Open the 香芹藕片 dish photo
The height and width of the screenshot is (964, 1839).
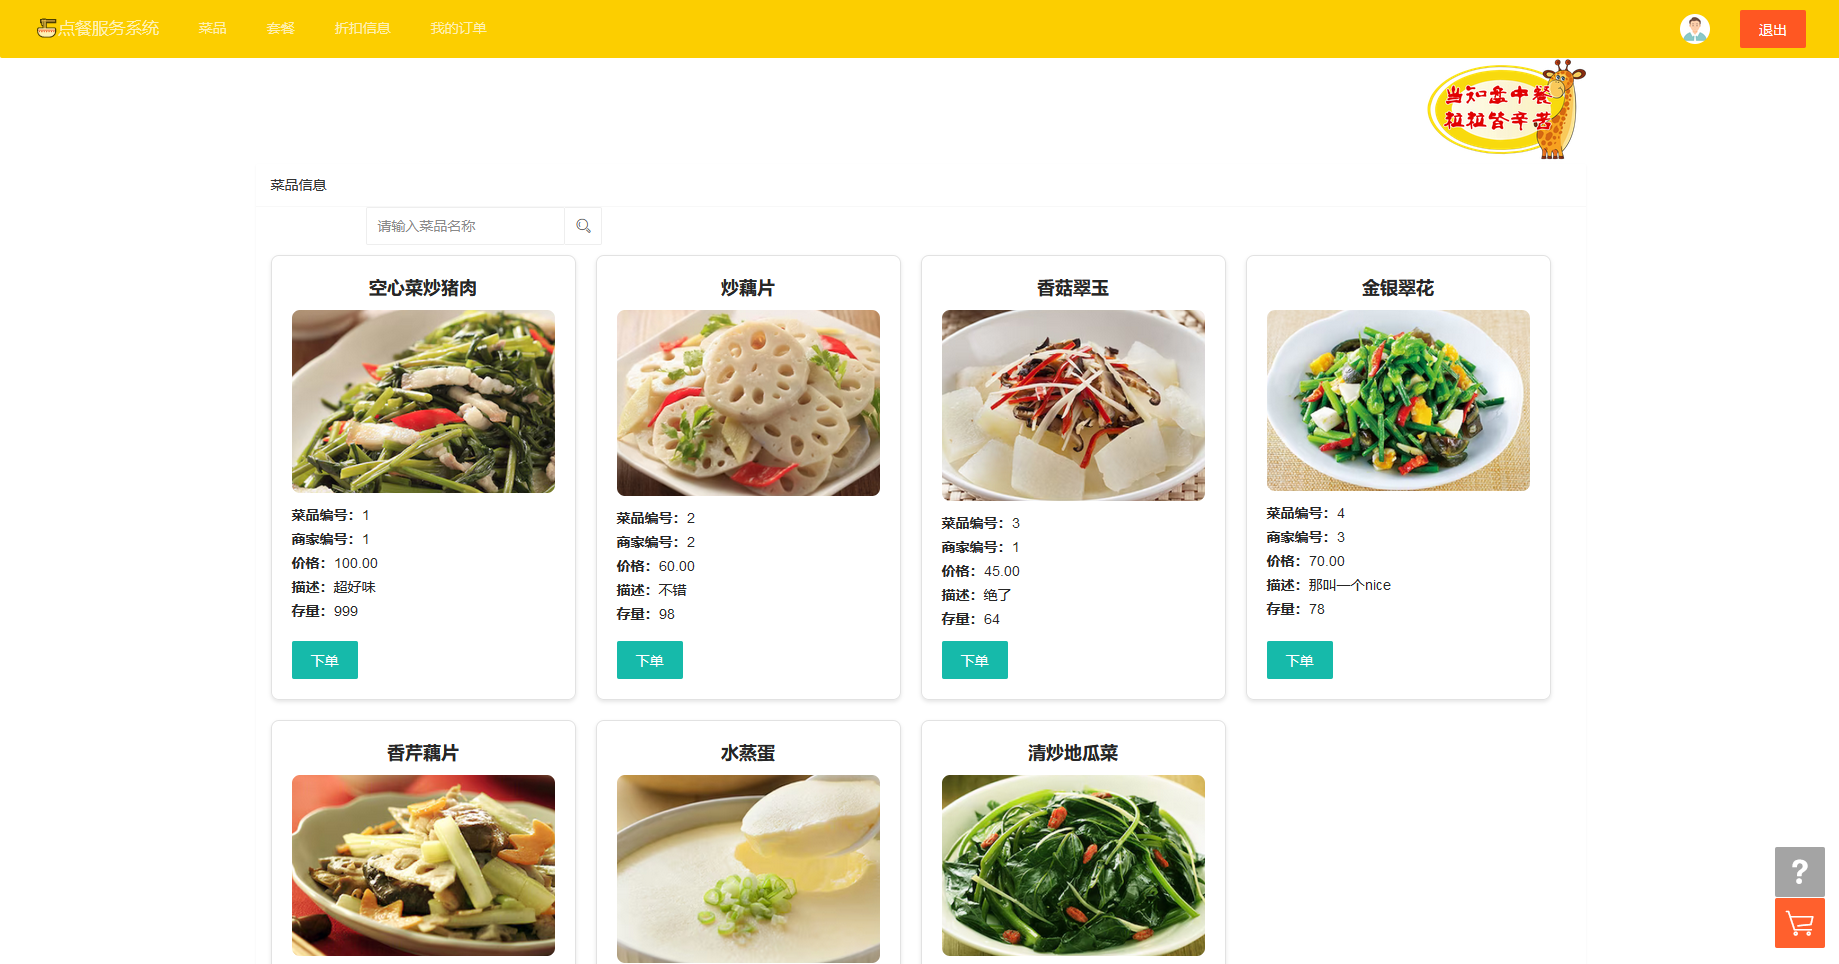click(423, 865)
